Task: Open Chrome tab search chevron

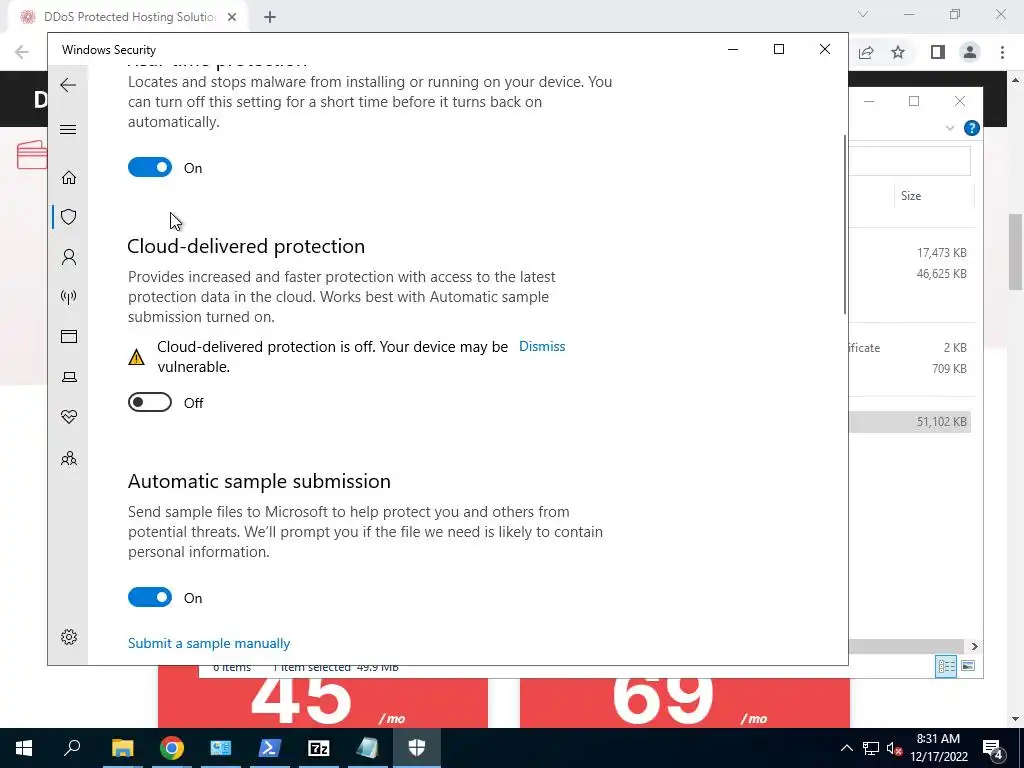Action: [863, 14]
